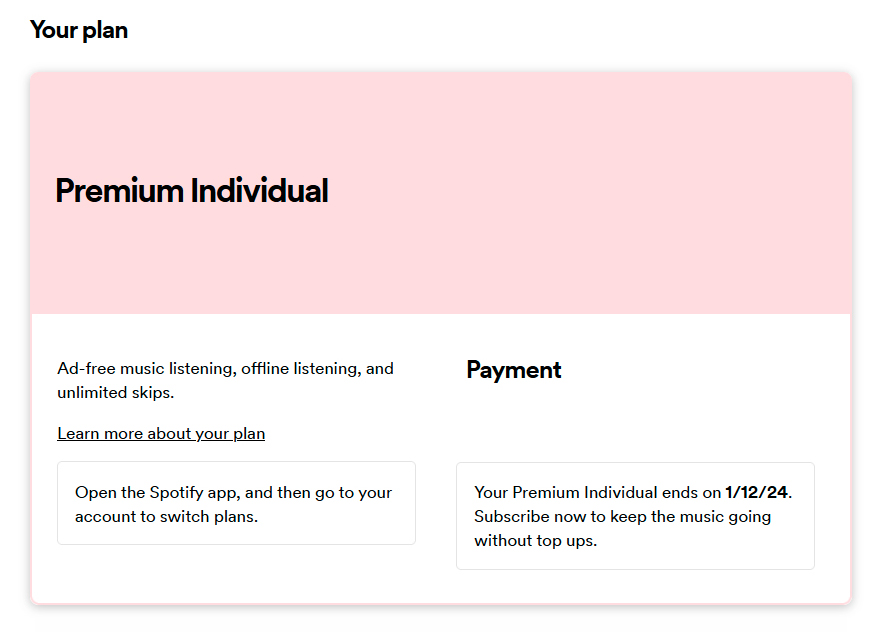The width and height of the screenshot is (883, 632).
Task: Click the word Premium in the plan title
Action: tap(119, 190)
